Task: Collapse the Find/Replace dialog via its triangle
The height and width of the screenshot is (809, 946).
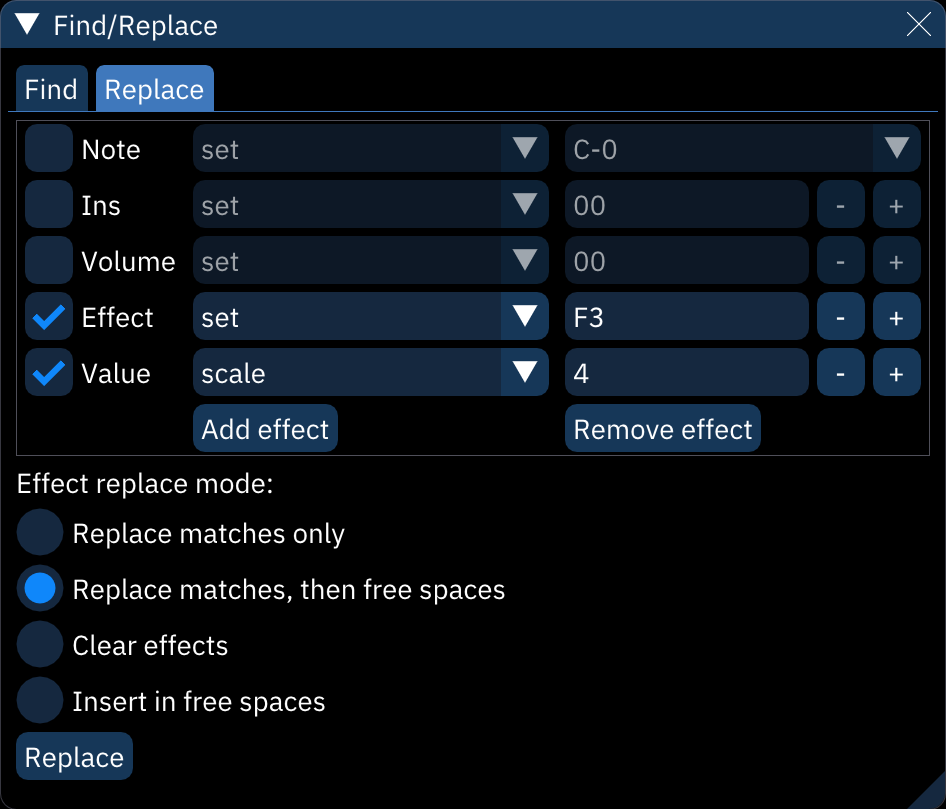Action: click(x=26, y=25)
